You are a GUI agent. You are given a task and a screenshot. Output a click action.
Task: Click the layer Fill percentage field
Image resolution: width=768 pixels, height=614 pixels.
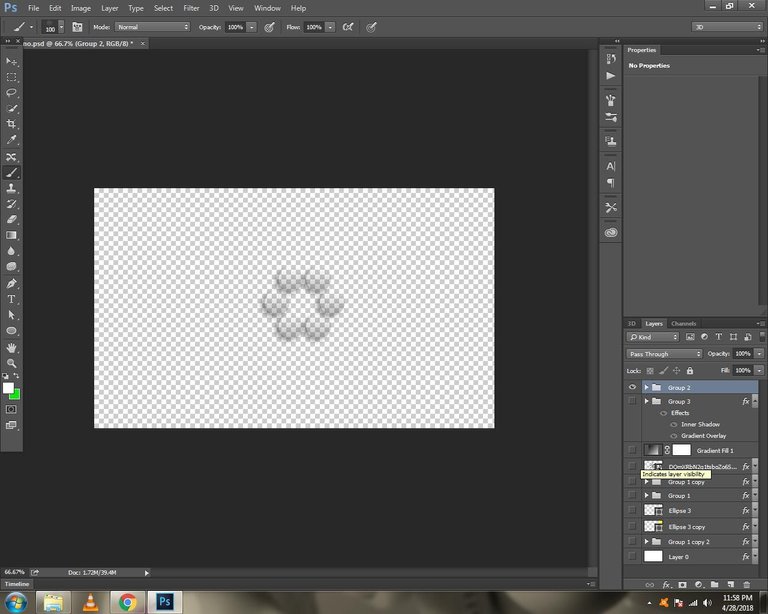(743, 370)
